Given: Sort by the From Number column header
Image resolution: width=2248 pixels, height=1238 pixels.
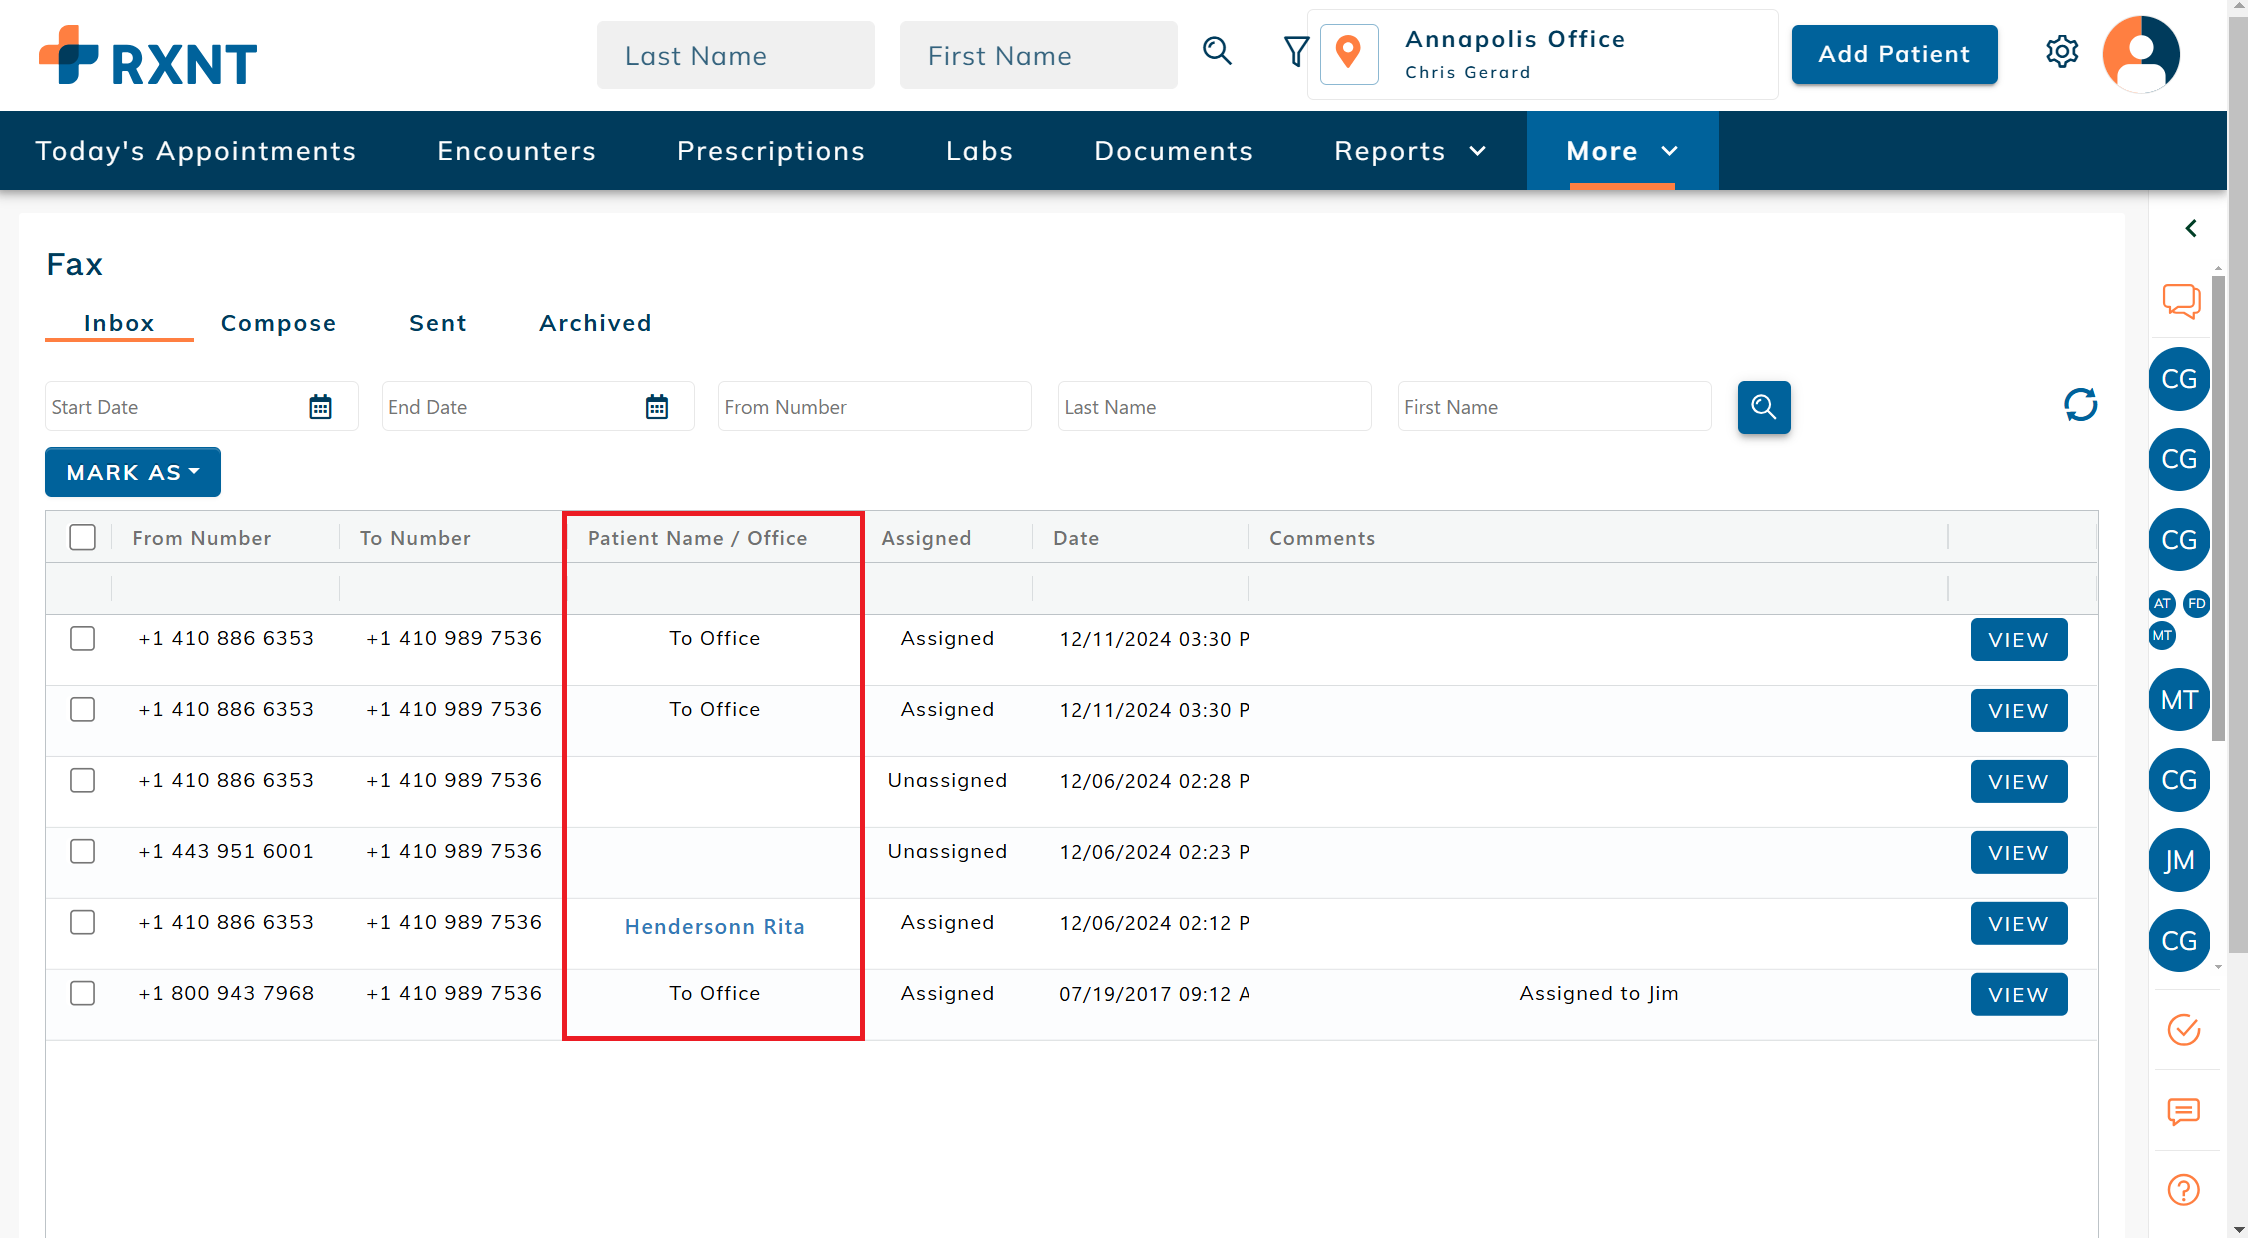Looking at the screenshot, I should click(x=202, y=538).
